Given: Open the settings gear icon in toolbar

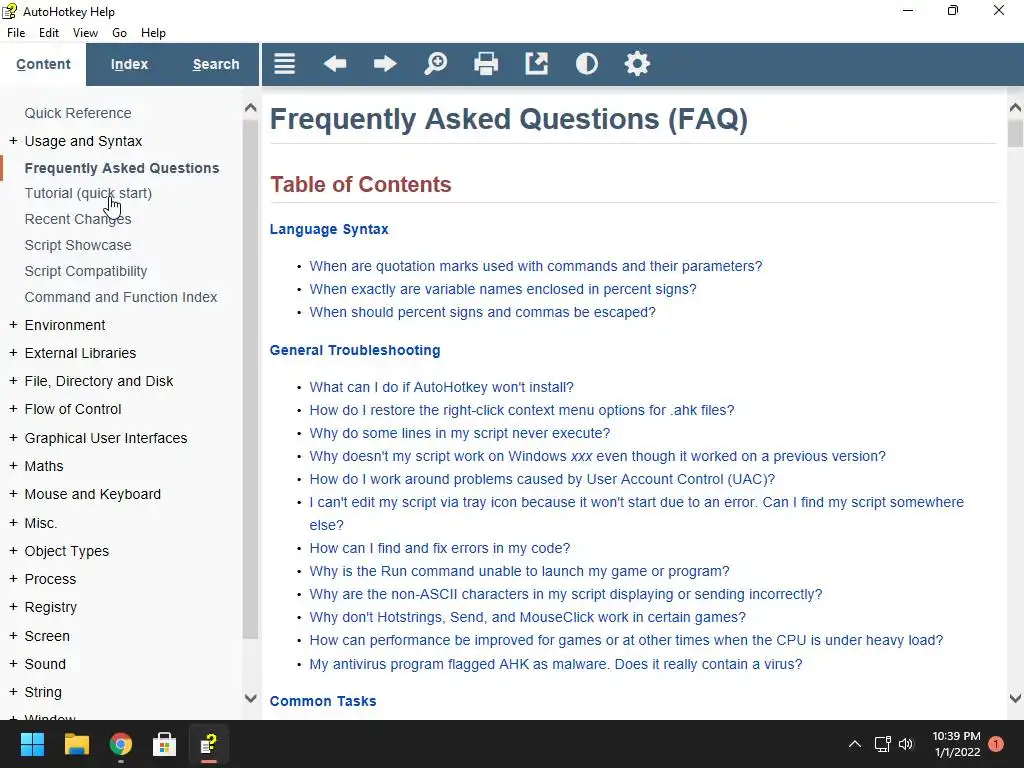Looking at the screenshot, I should tap(637, 64).
